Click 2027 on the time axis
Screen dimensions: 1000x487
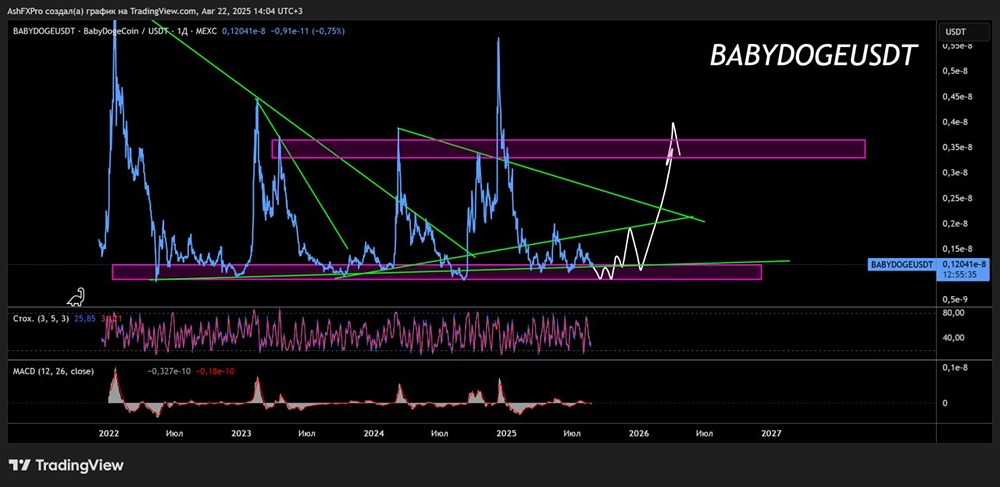(772, 433)
